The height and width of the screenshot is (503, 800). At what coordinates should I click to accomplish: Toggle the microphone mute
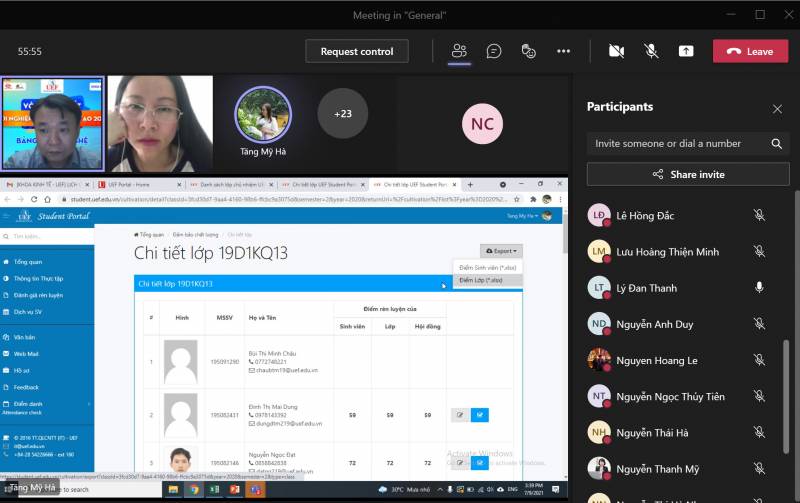[651, 51]
